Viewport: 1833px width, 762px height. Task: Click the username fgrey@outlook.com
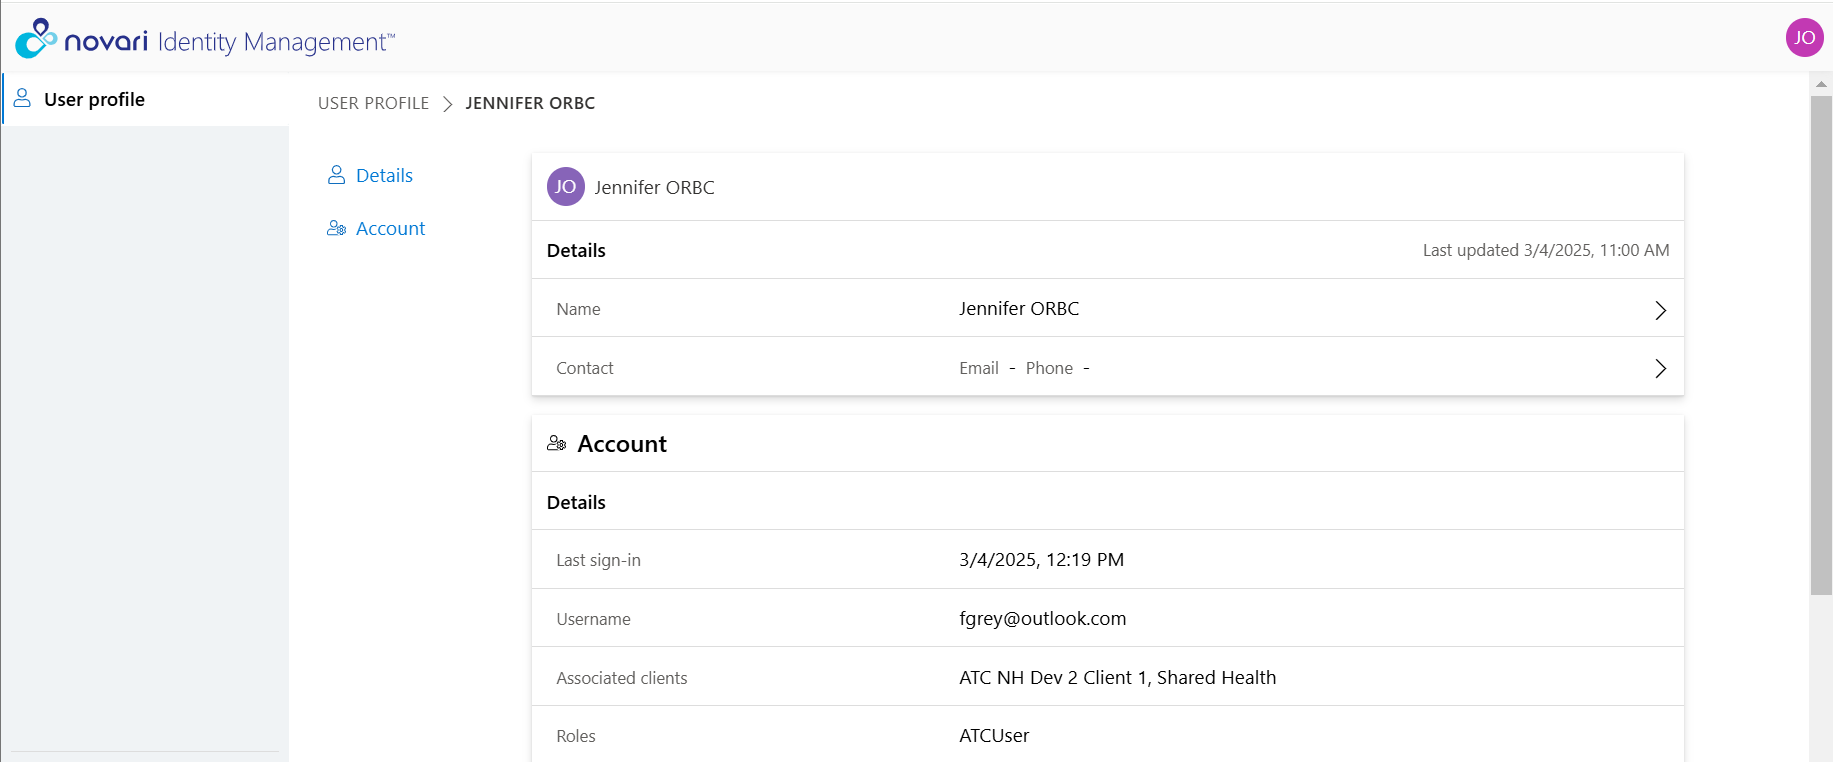click(x=1042, y=619)
